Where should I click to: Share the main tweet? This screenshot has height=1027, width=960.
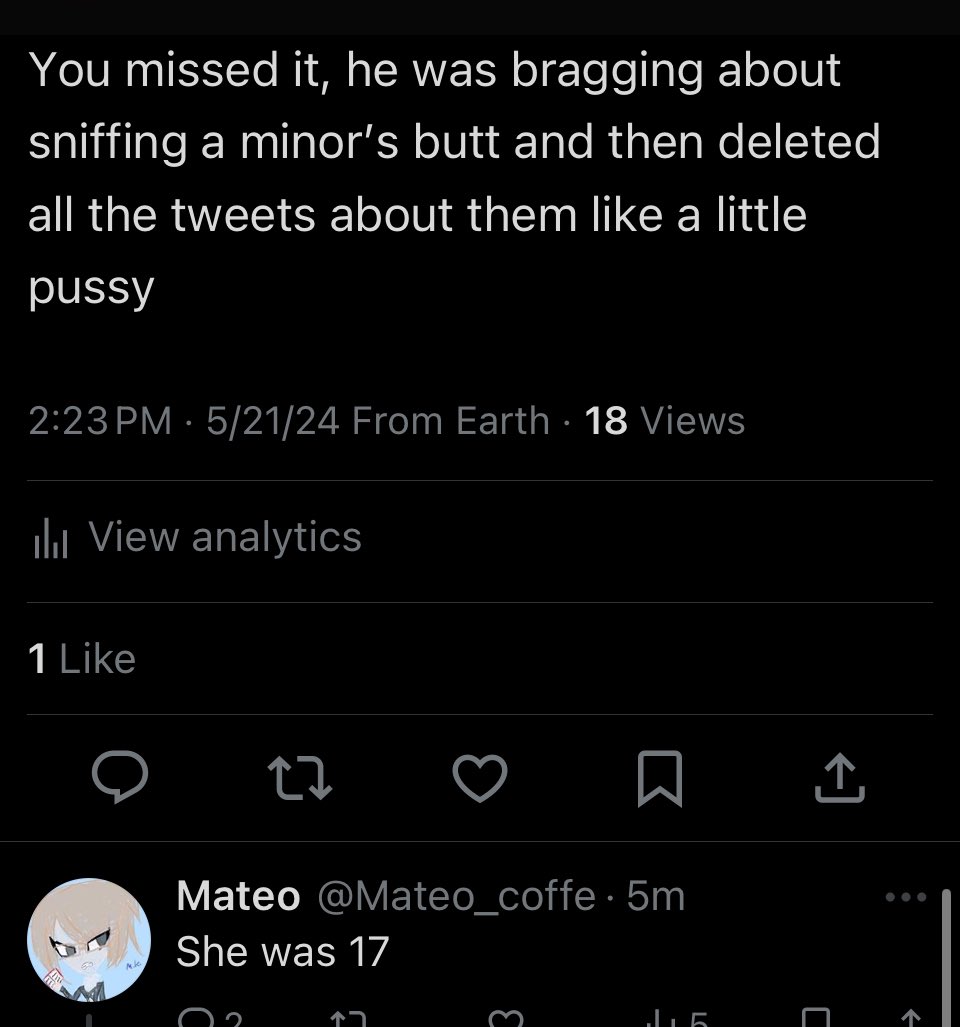(x=838, y=779)
